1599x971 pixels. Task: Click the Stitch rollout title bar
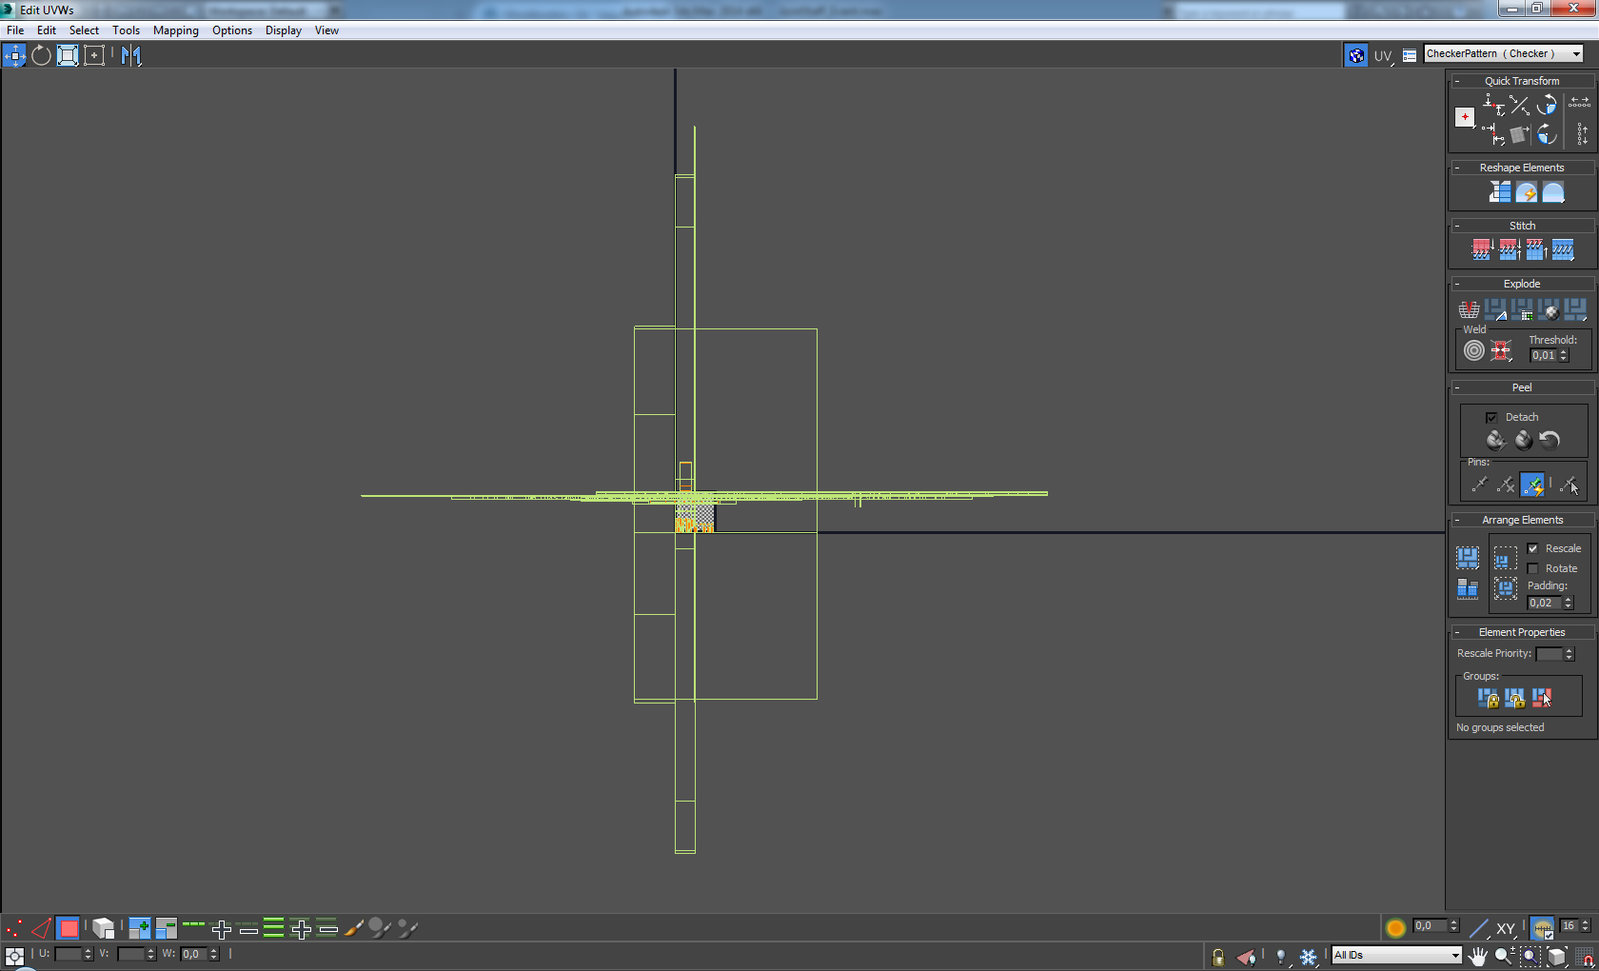pyautogui.click(x=1521, y=226)
